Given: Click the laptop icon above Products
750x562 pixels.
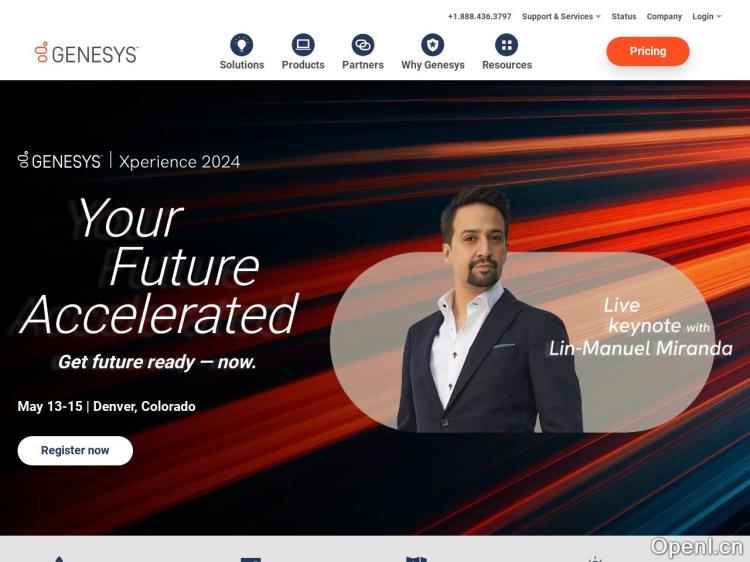Looking at the screenshot, I should (x=303, y=45).
